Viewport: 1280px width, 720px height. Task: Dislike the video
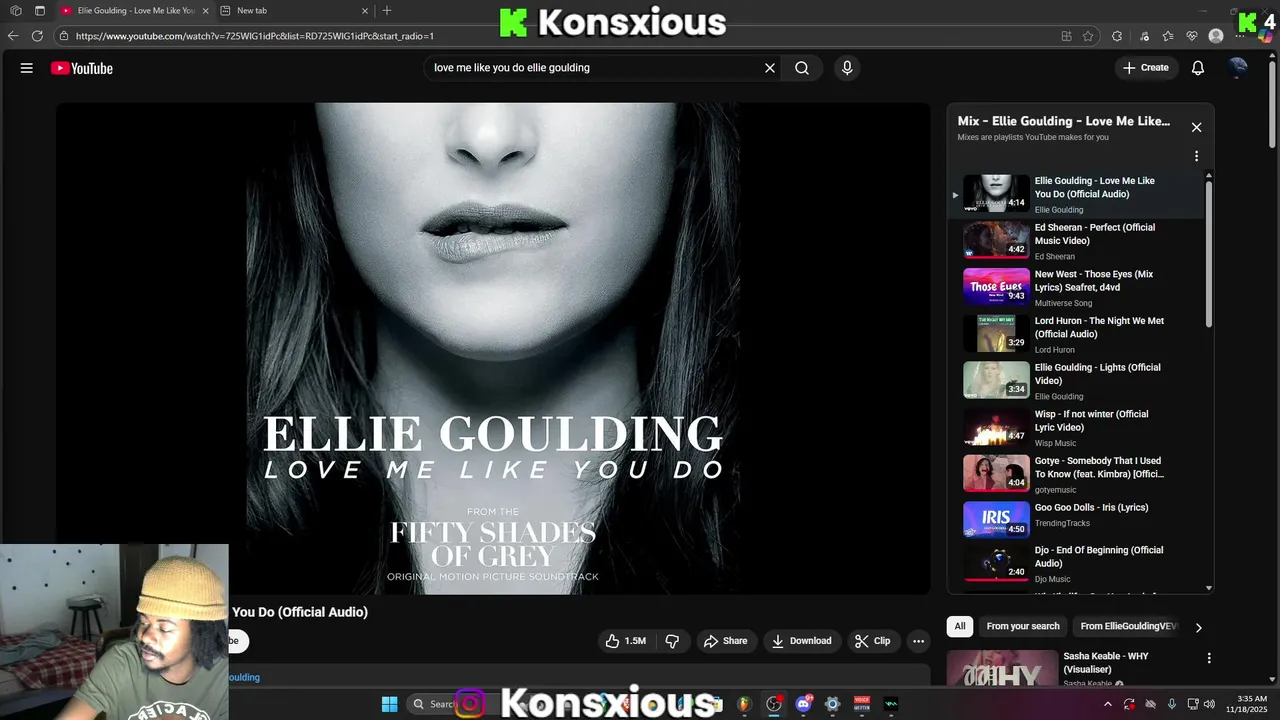pos(672,641)
